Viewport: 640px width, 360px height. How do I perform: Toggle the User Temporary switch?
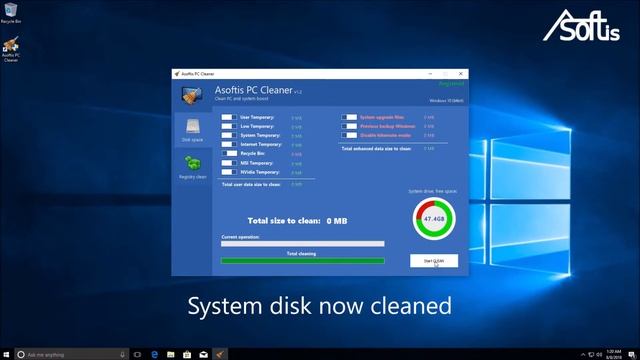(x=229, y=117)
